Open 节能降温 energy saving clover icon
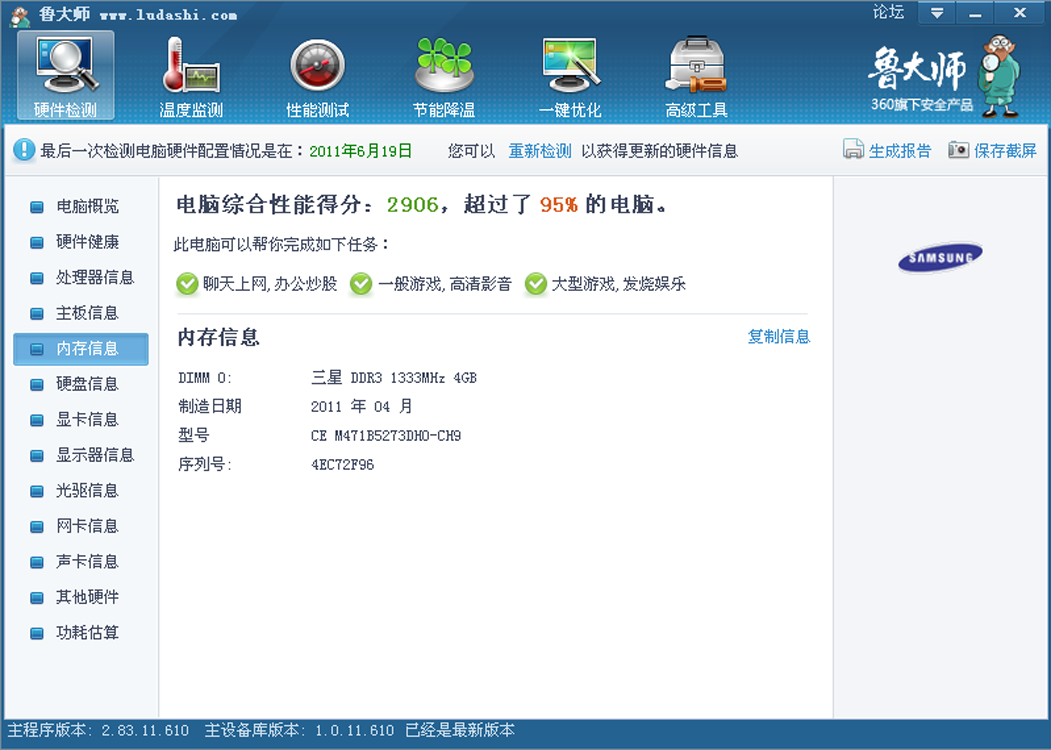The height and width of the screenshot is (750, 1051). [x=444, y=65]
